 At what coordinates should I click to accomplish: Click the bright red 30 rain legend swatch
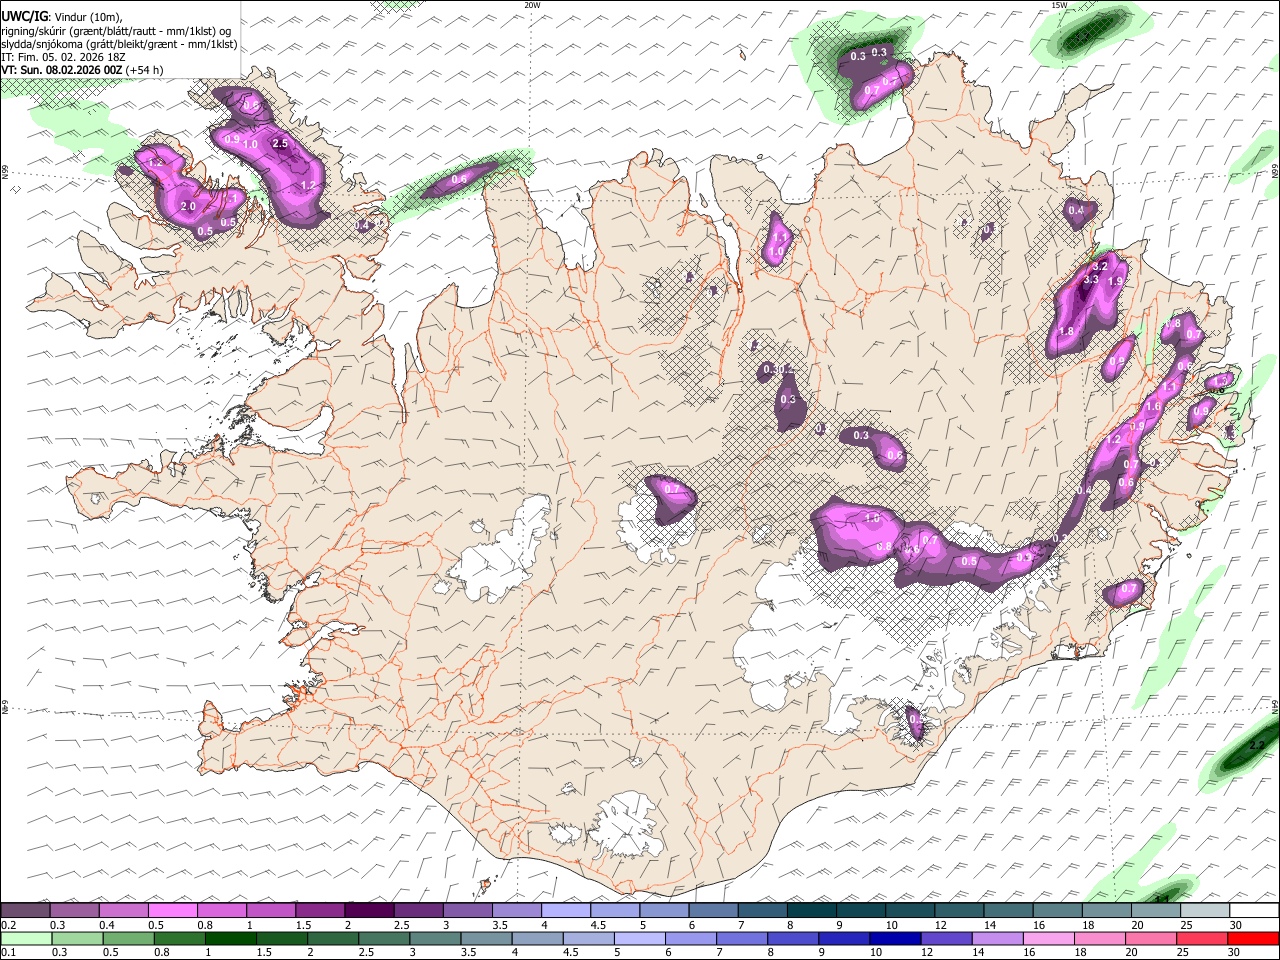click(1252, 939)
